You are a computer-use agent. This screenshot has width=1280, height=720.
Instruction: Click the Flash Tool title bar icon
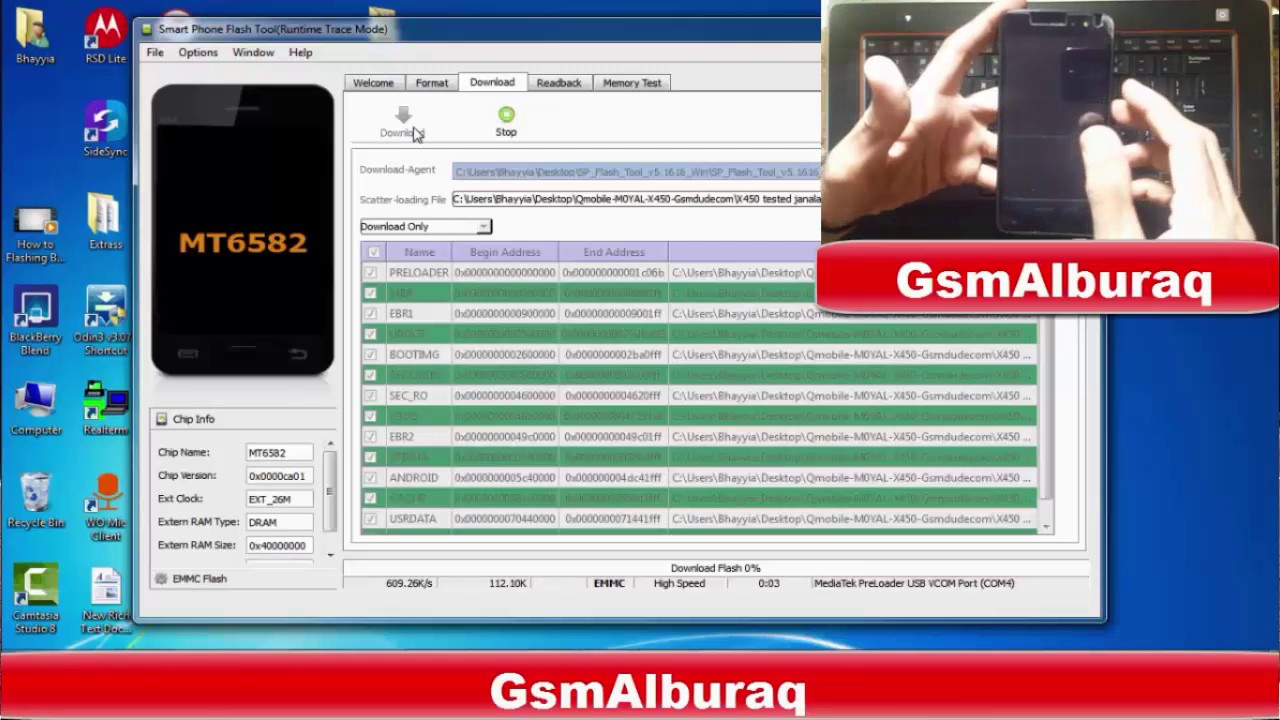coord(147,29)
